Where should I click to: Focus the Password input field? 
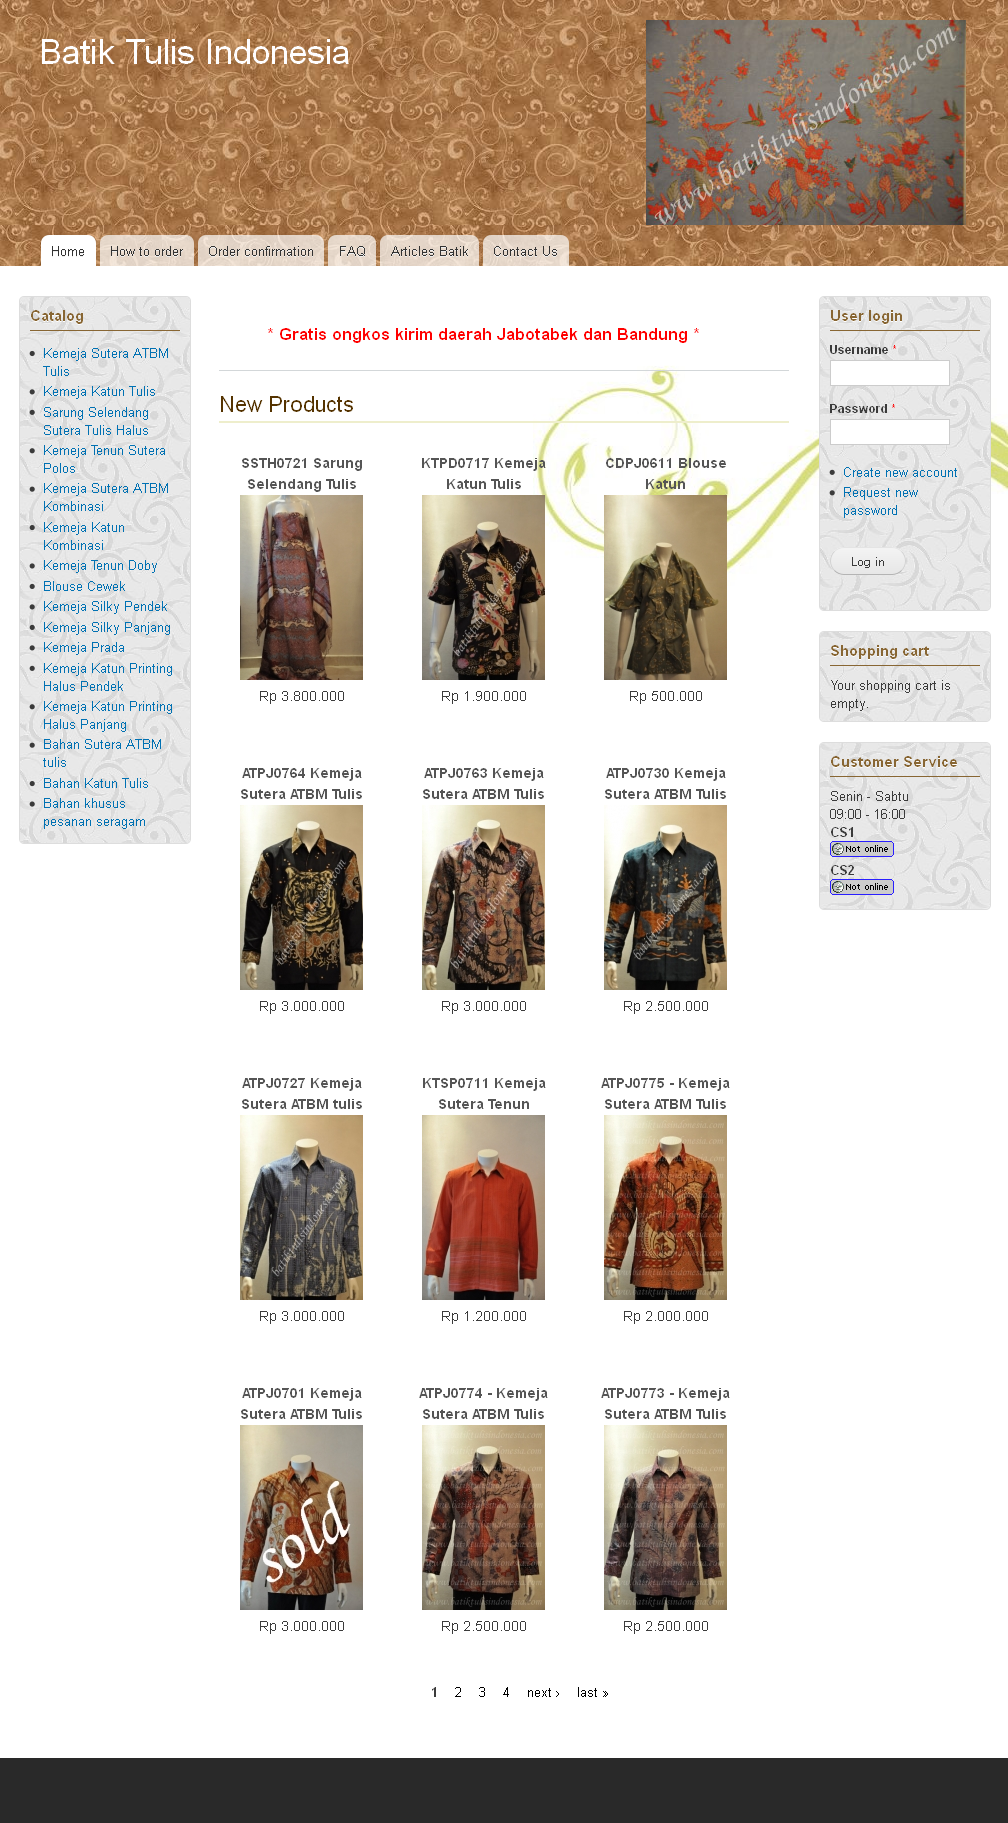[889, 432]
